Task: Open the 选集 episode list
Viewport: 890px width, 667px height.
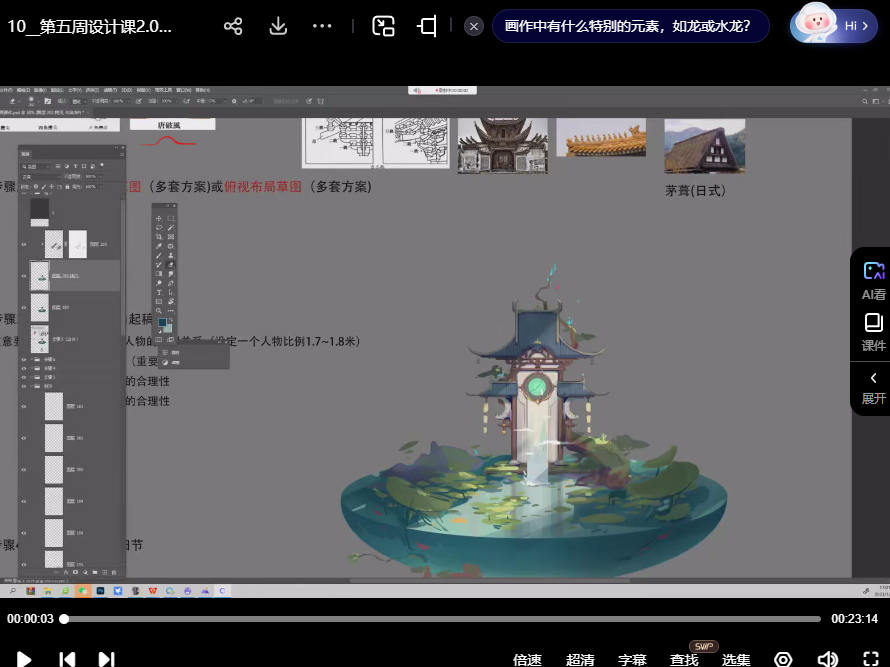Action: pyautogui.click(x=736, y=660)
